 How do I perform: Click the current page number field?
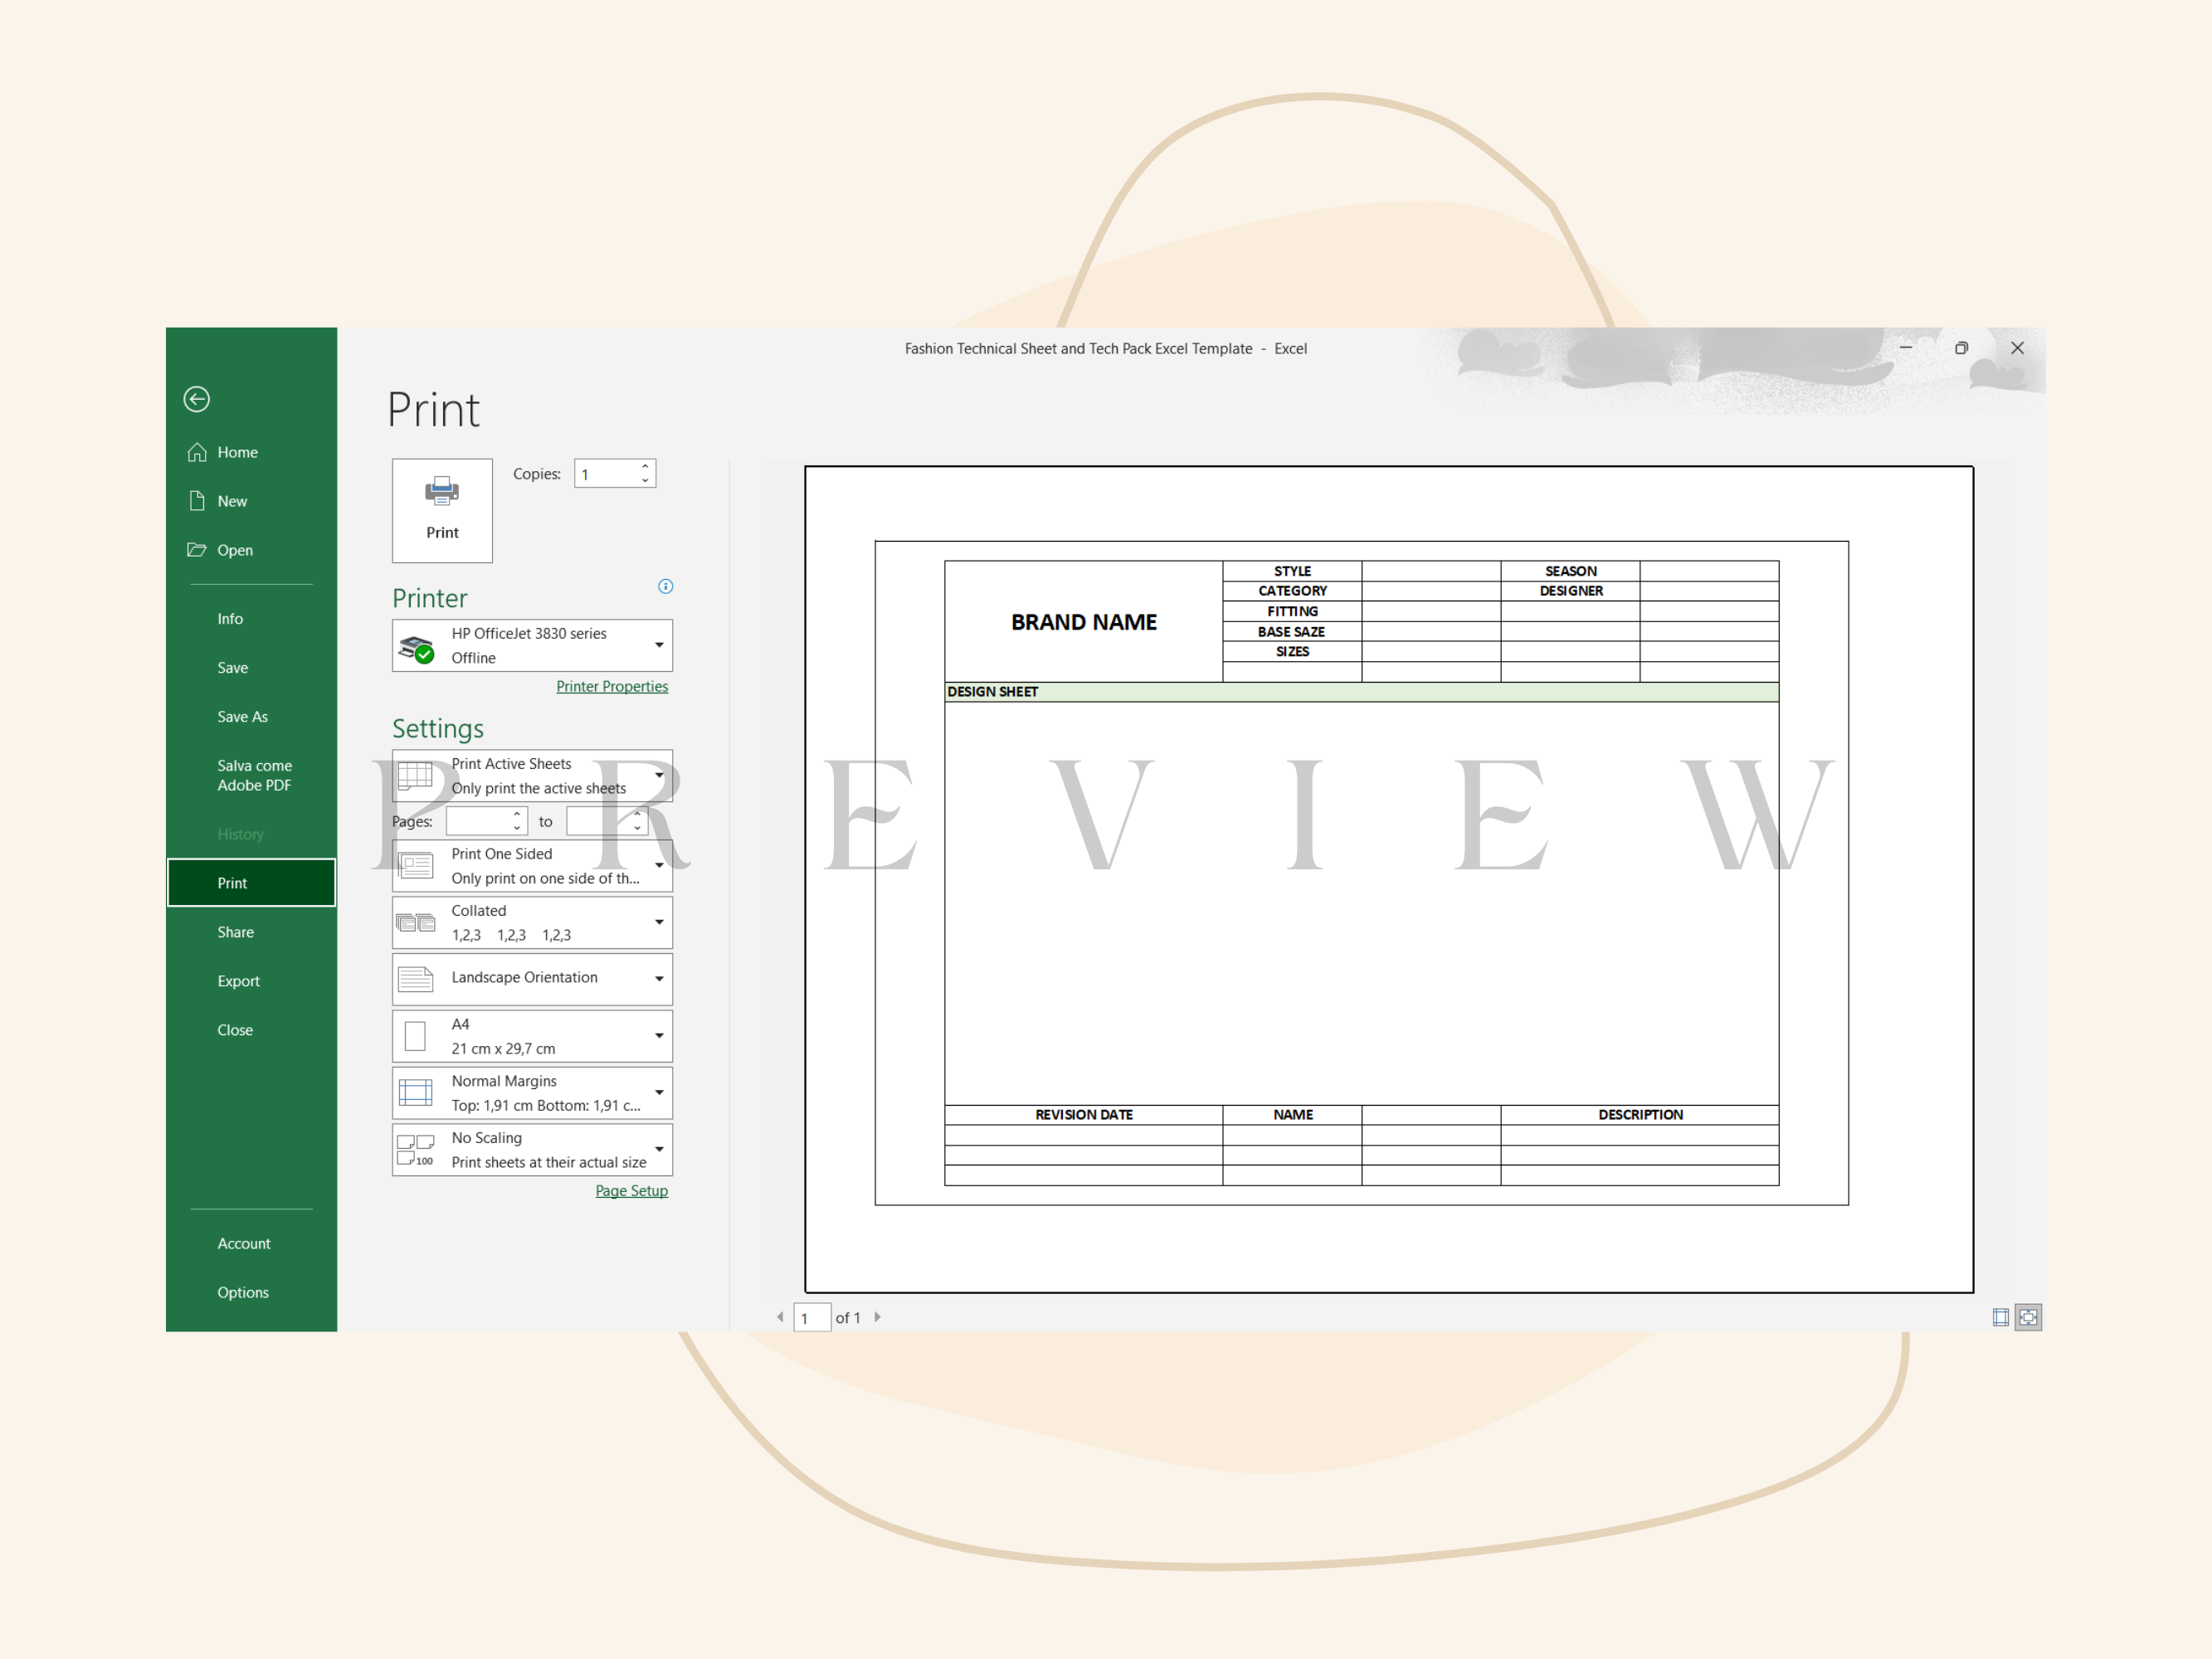click(811, 1317)
